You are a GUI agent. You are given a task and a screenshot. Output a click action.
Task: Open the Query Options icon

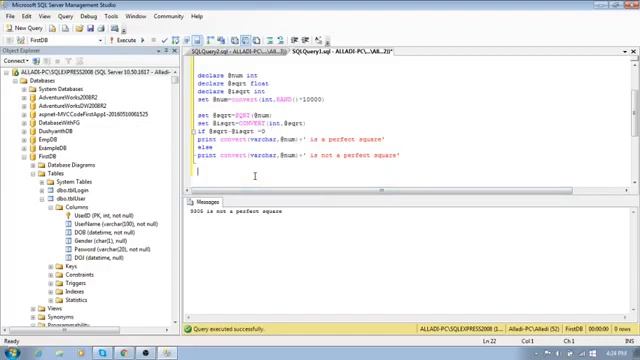click(187, 40)
